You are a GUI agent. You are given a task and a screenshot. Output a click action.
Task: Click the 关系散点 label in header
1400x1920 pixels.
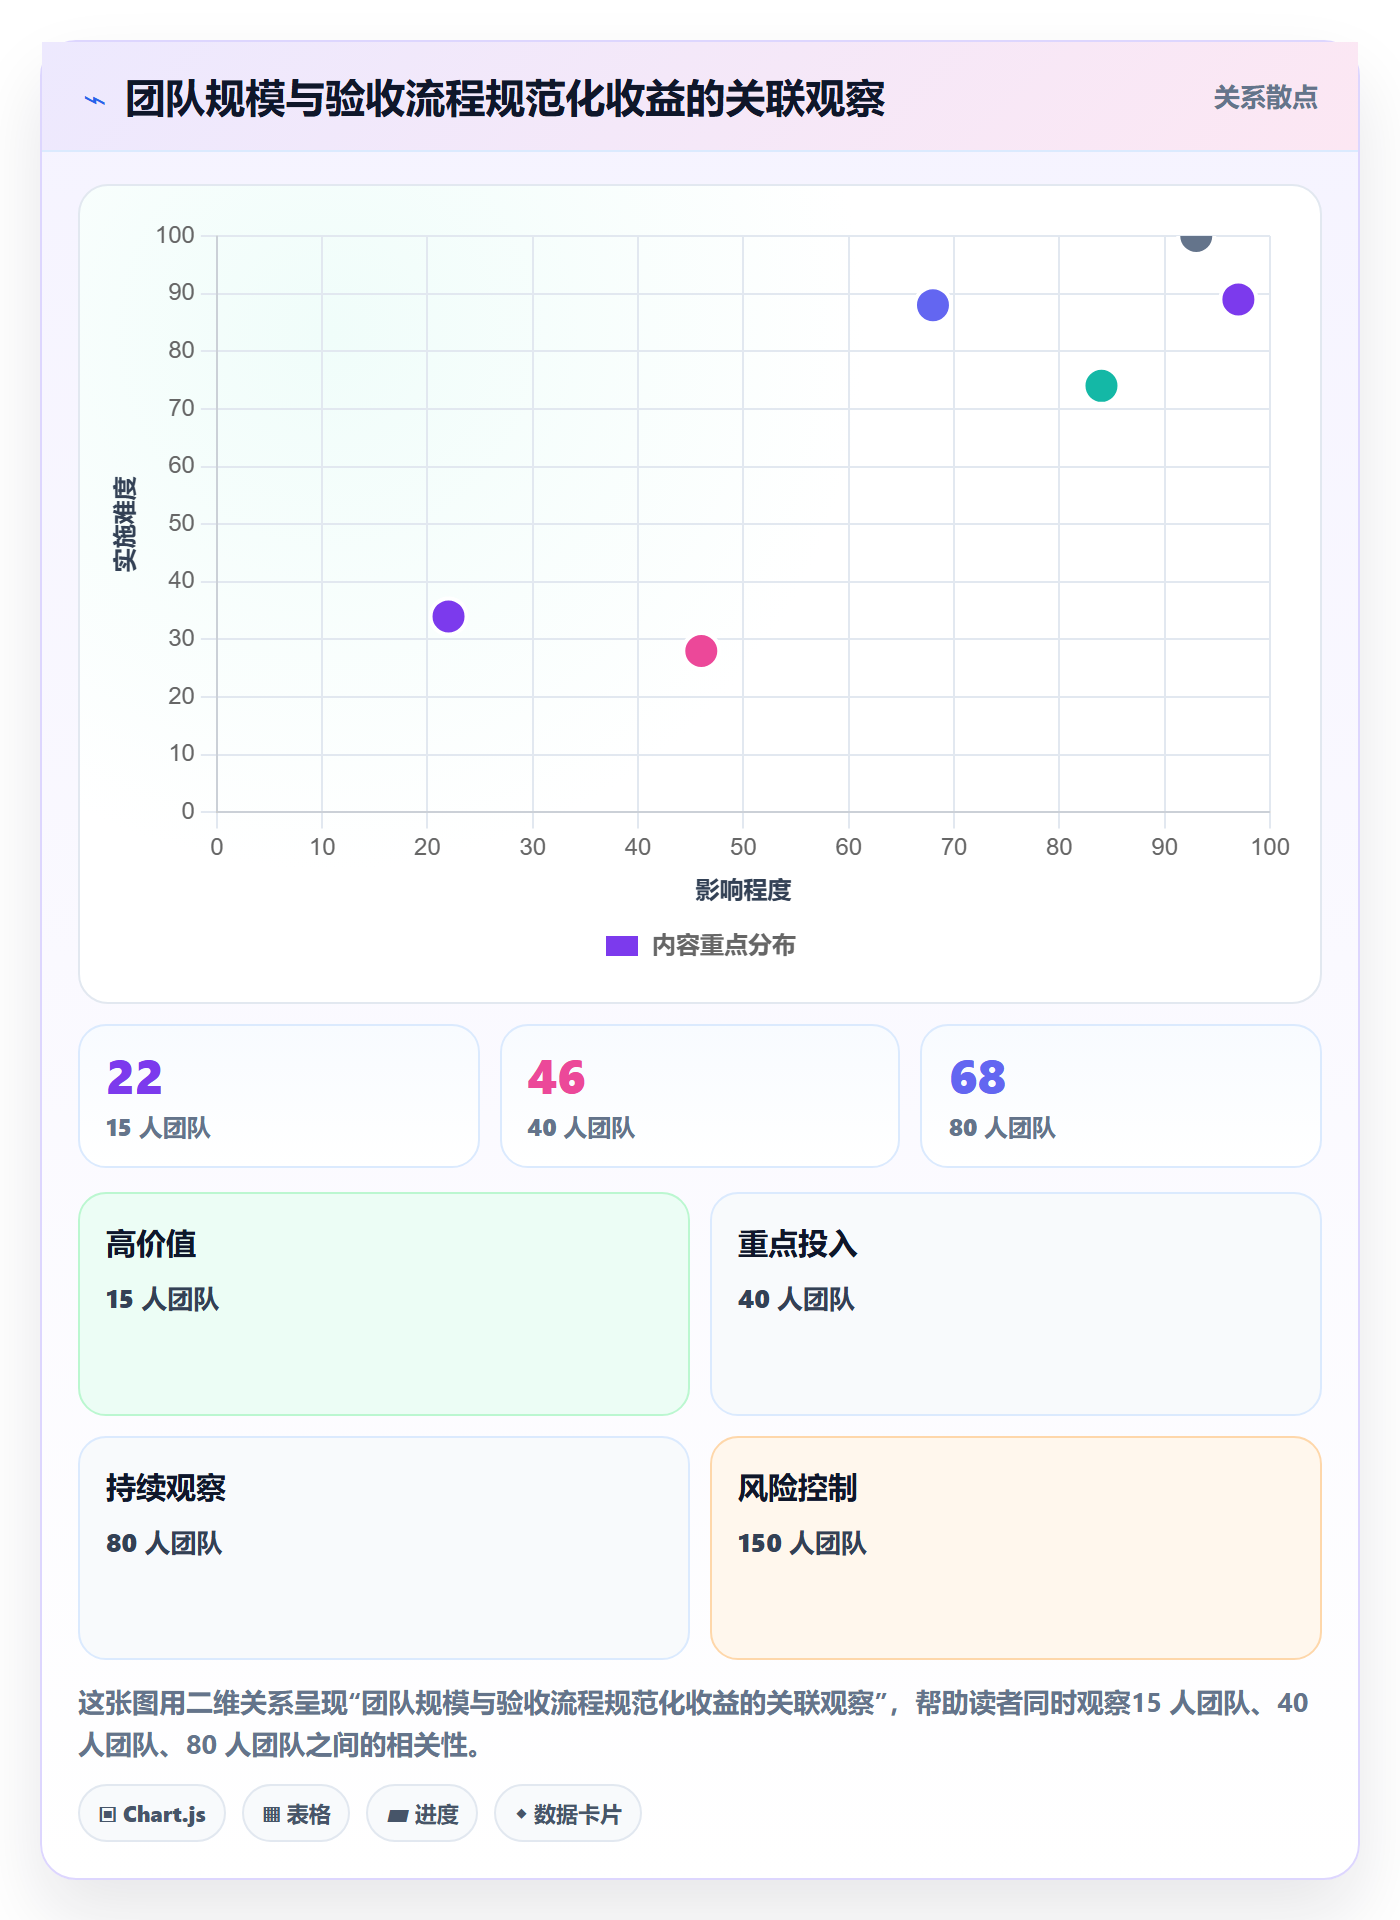(x=1265, y=98)
